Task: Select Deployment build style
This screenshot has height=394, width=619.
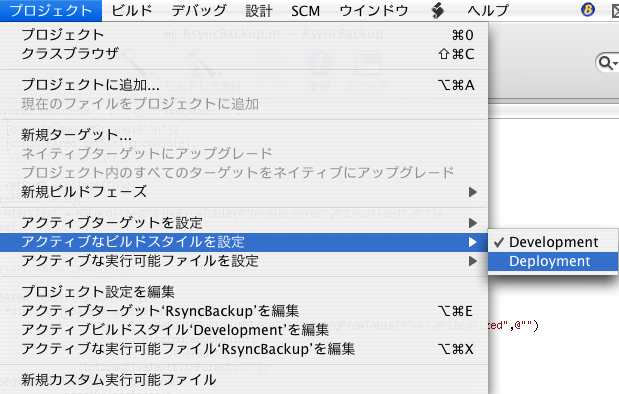Action: click(553, 261)
